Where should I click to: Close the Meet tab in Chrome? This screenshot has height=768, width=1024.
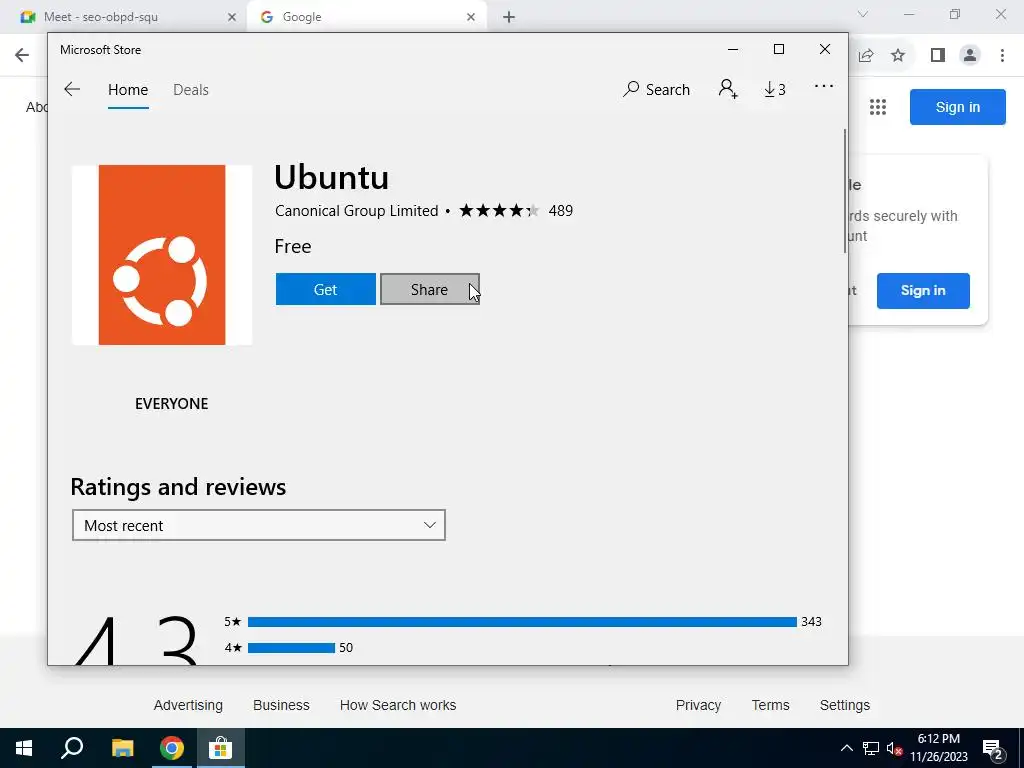click(231, 17)
